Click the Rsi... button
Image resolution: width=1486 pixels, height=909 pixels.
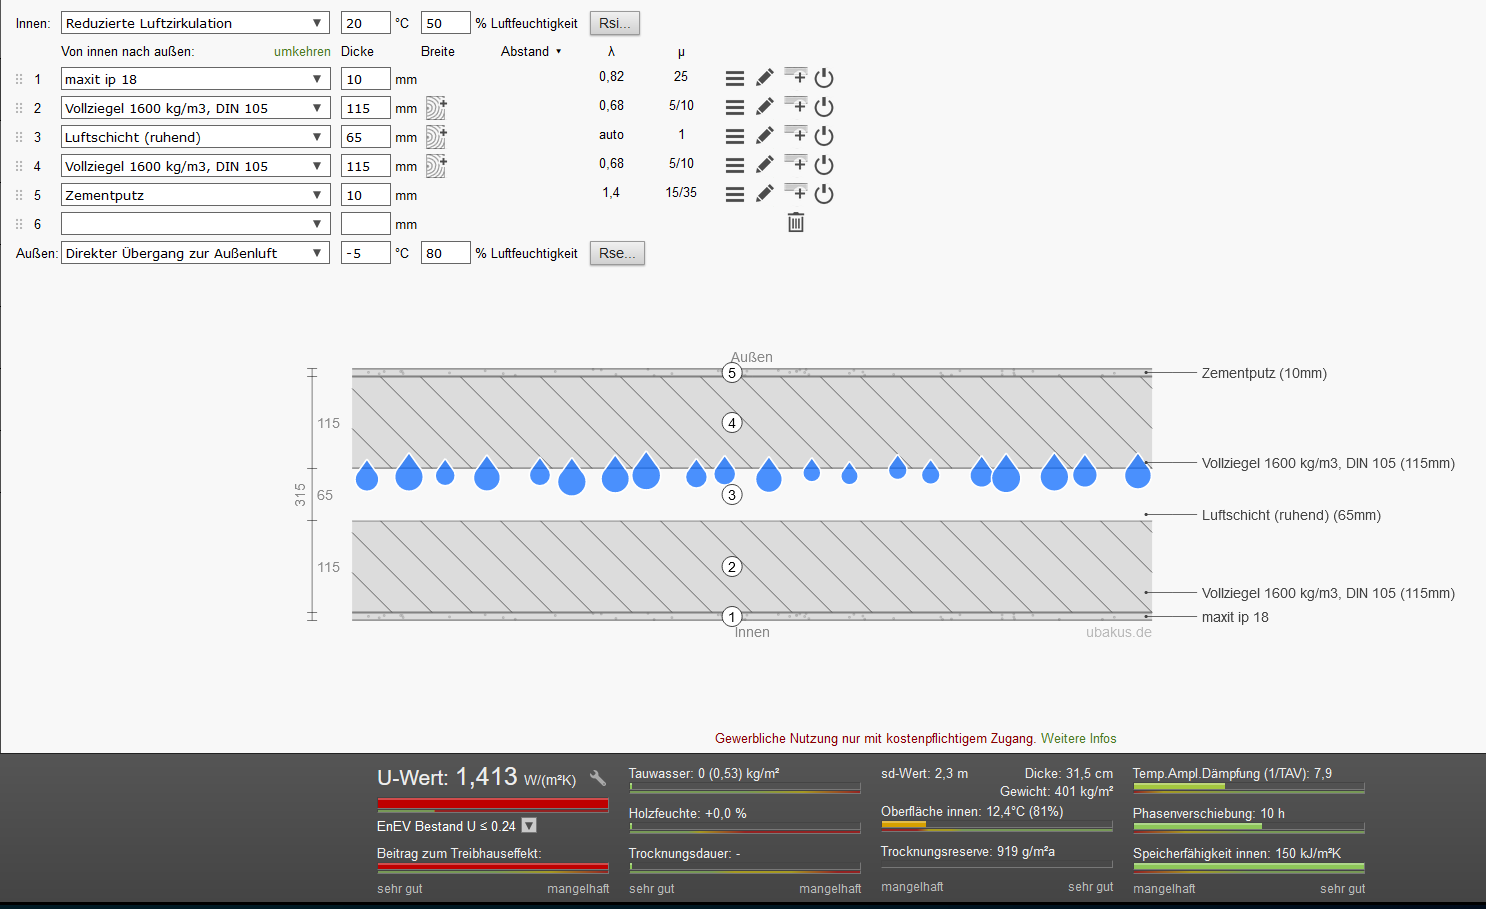(614, 23)
